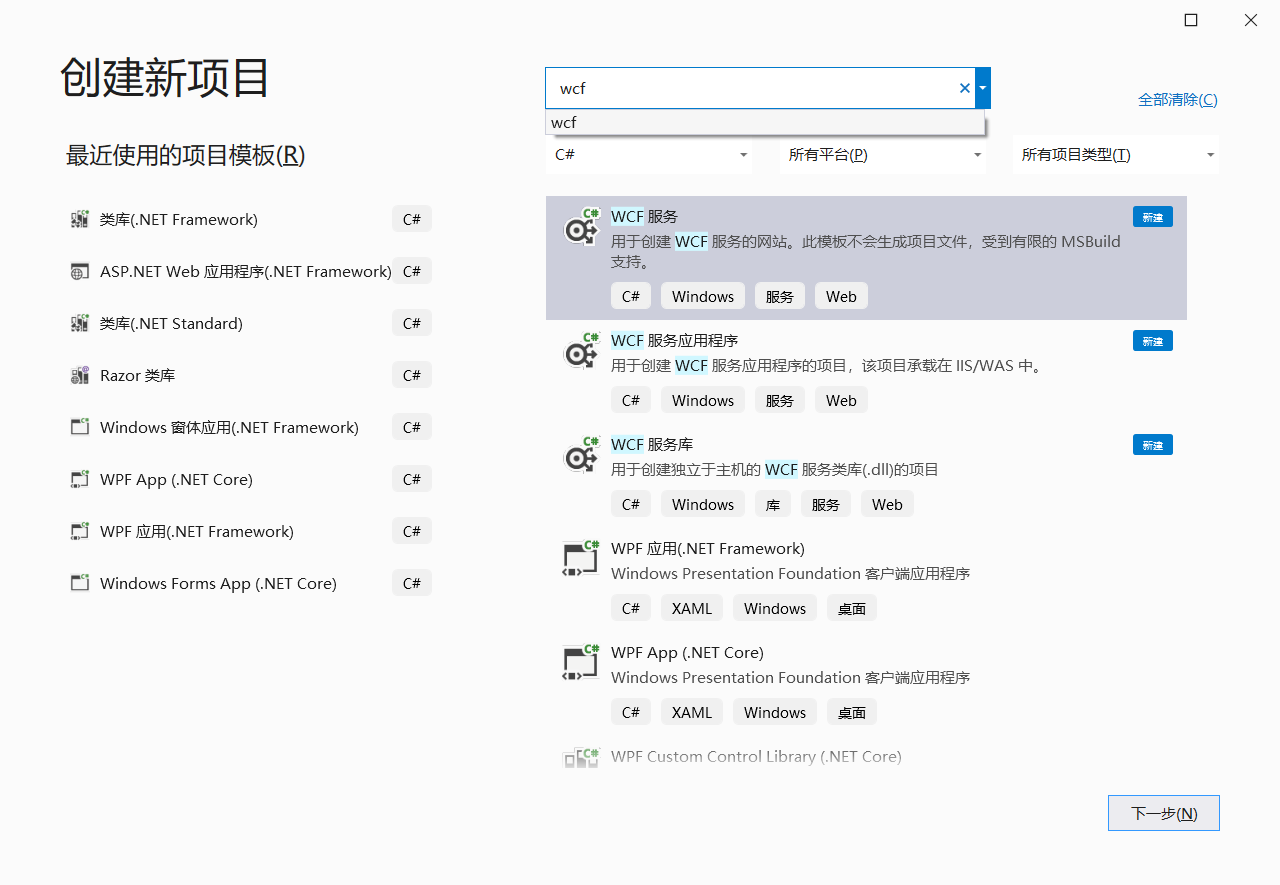Click the C# tag under WCF 服务

[x=631, y=296]
